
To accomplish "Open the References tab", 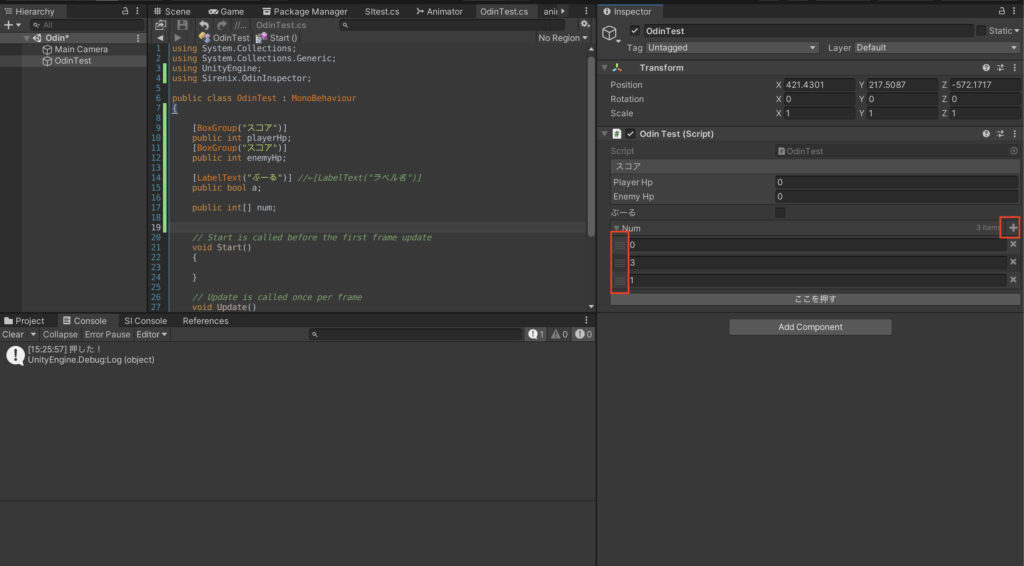I will tap(206, 321).
